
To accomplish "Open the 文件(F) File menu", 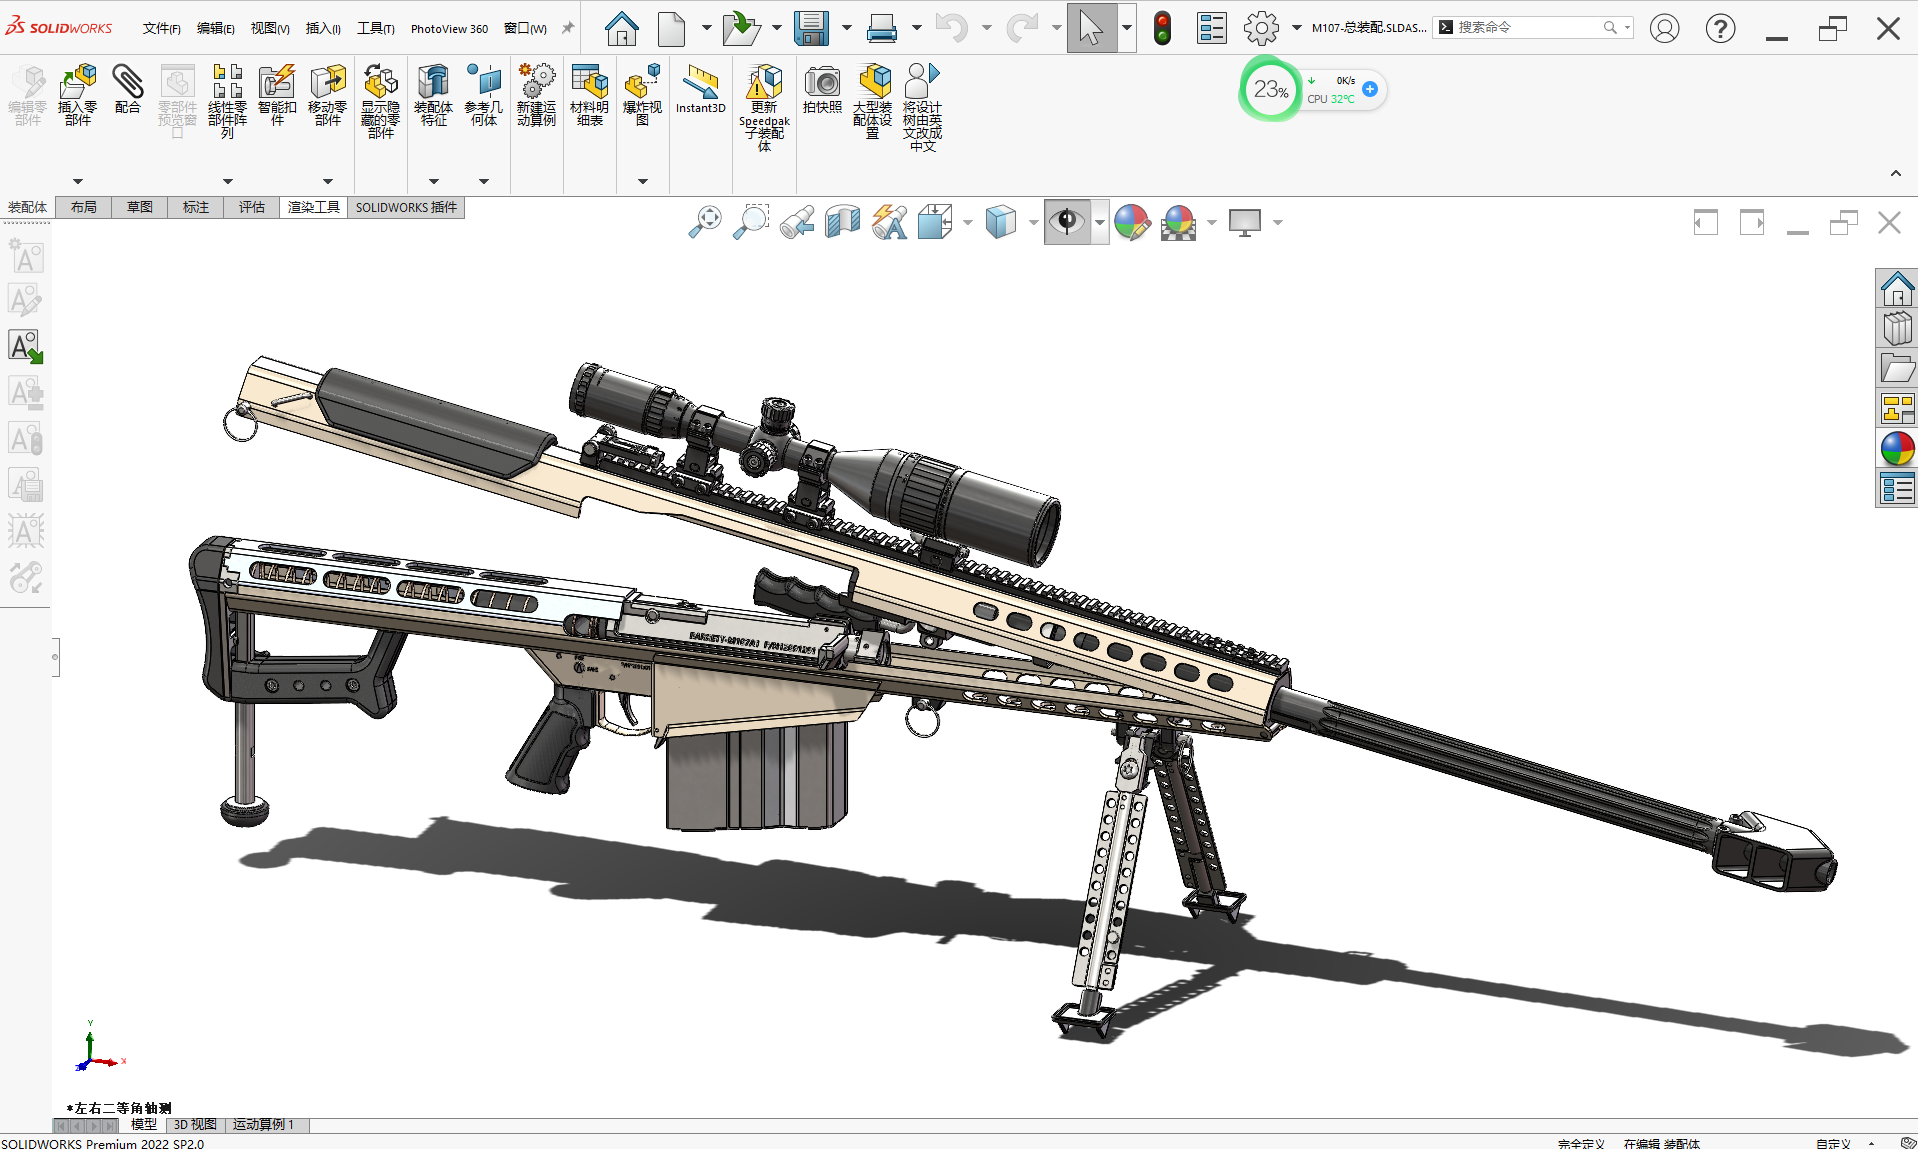I will 161,28.
